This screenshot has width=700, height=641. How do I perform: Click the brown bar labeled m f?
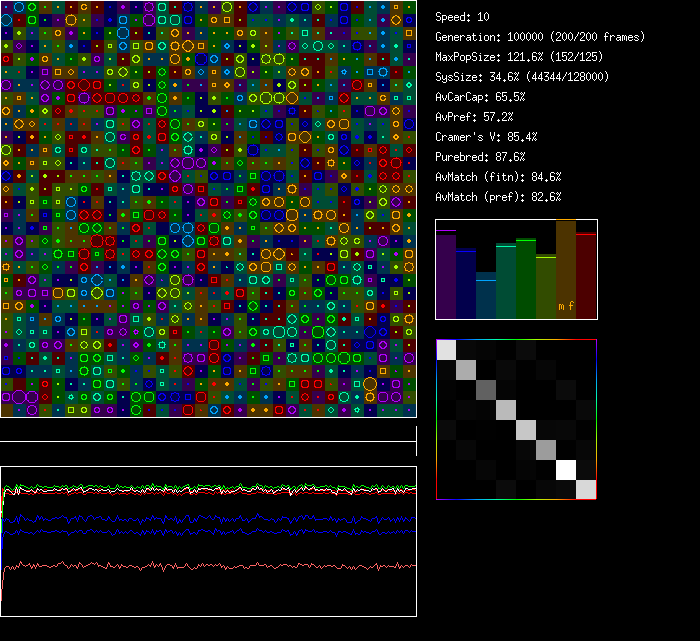tap(566, 270)
